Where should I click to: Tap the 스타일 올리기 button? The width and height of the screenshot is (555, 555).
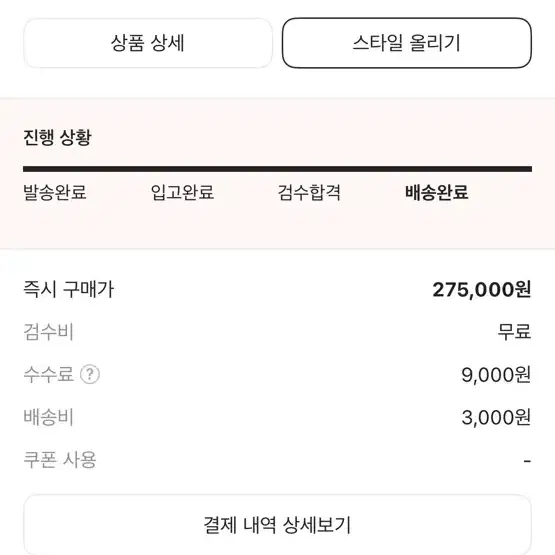[407, 43]
